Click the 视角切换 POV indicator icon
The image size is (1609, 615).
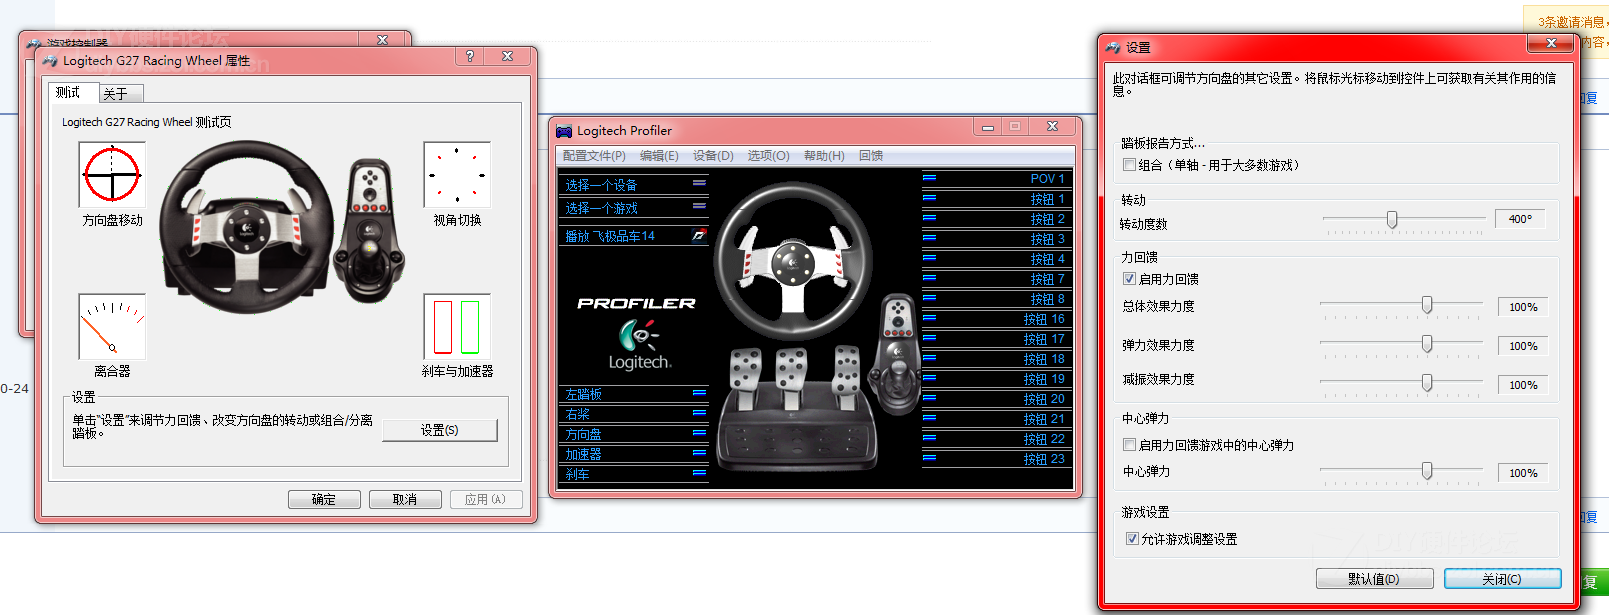(x=457, y=174)
